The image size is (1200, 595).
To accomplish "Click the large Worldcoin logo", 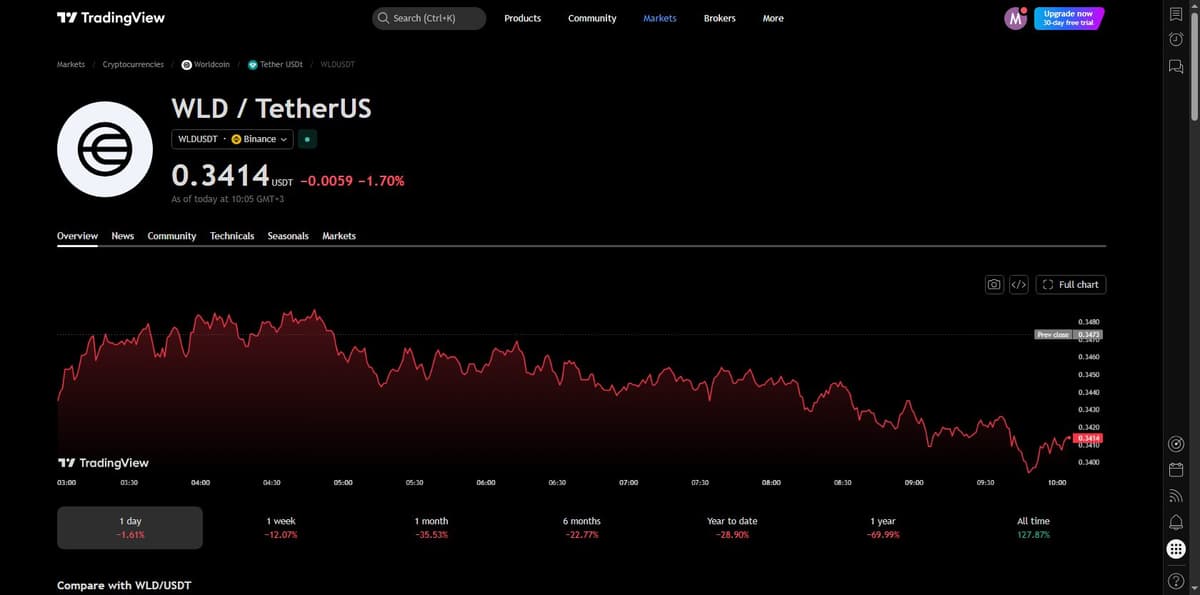I will click(x=105, y=149).
